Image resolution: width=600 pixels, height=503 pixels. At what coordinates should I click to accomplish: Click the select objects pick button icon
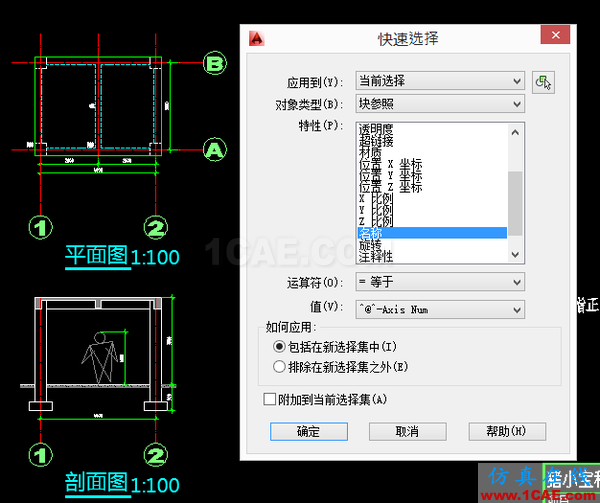click(543, 82)
